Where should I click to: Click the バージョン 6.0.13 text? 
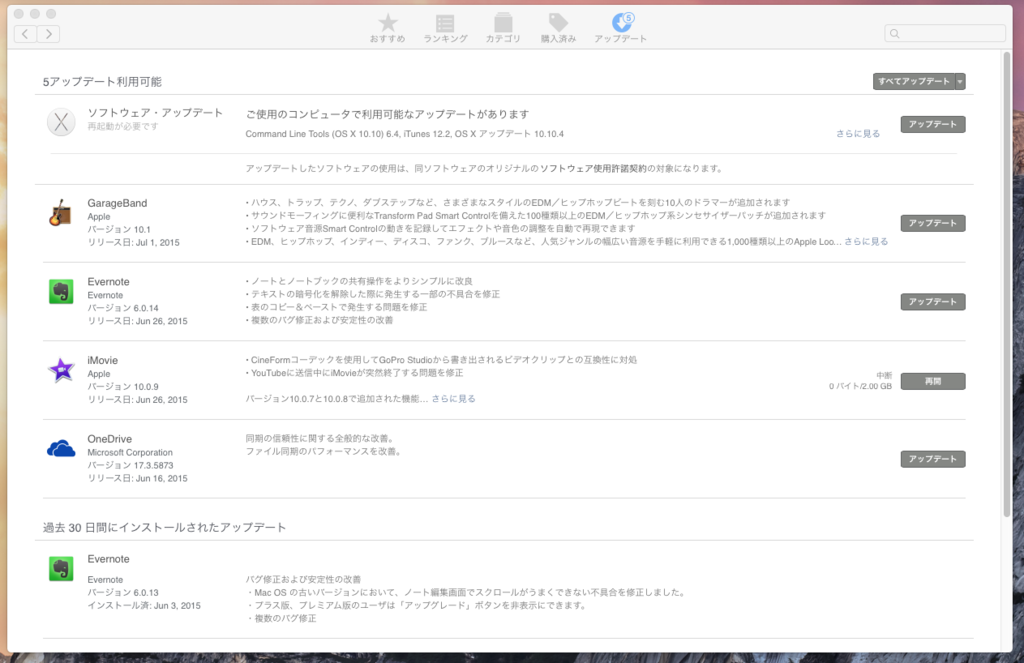(123, 592)
